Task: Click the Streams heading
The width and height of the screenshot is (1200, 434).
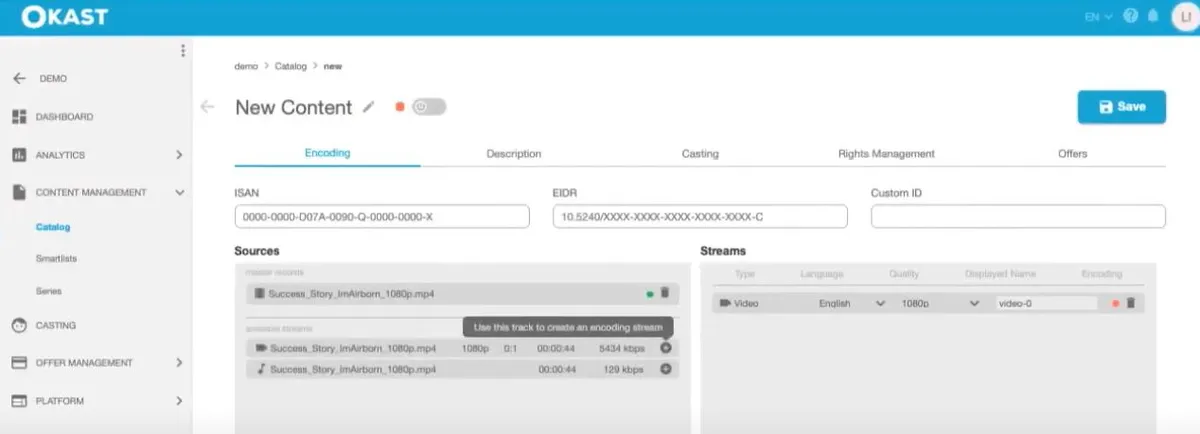Action: click(x=723, y=251)
